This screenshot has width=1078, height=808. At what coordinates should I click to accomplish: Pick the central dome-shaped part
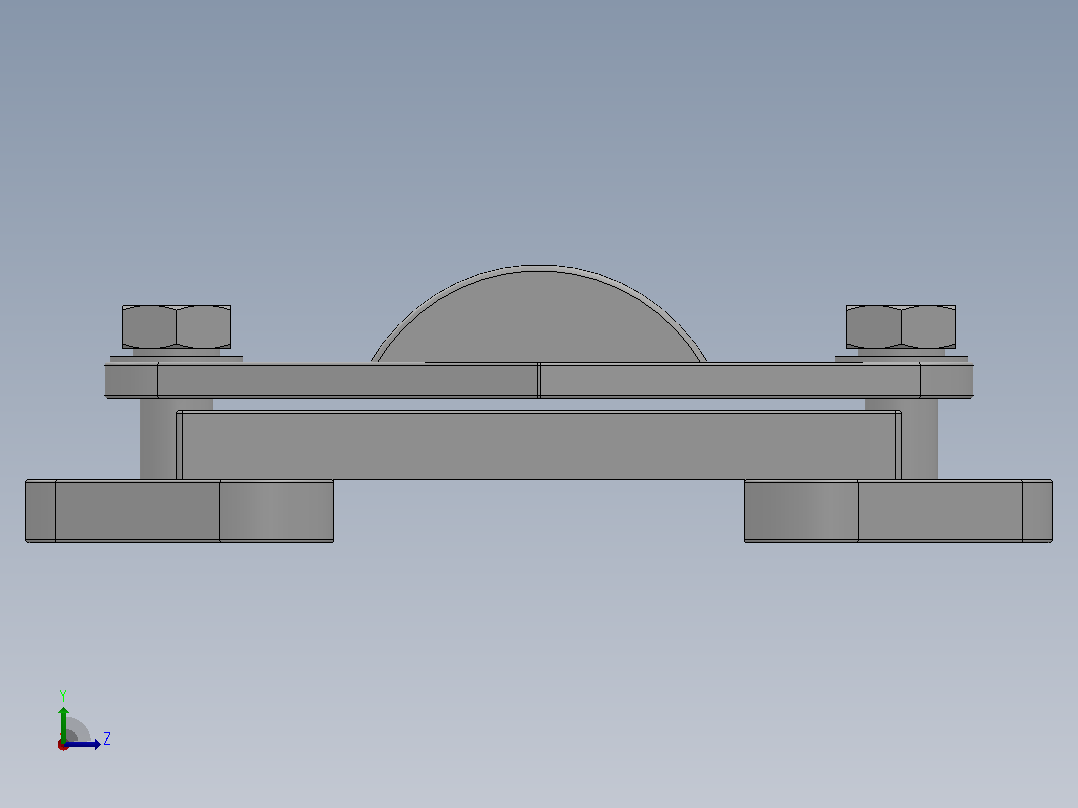pyautogui.click(x=539, y=314)
